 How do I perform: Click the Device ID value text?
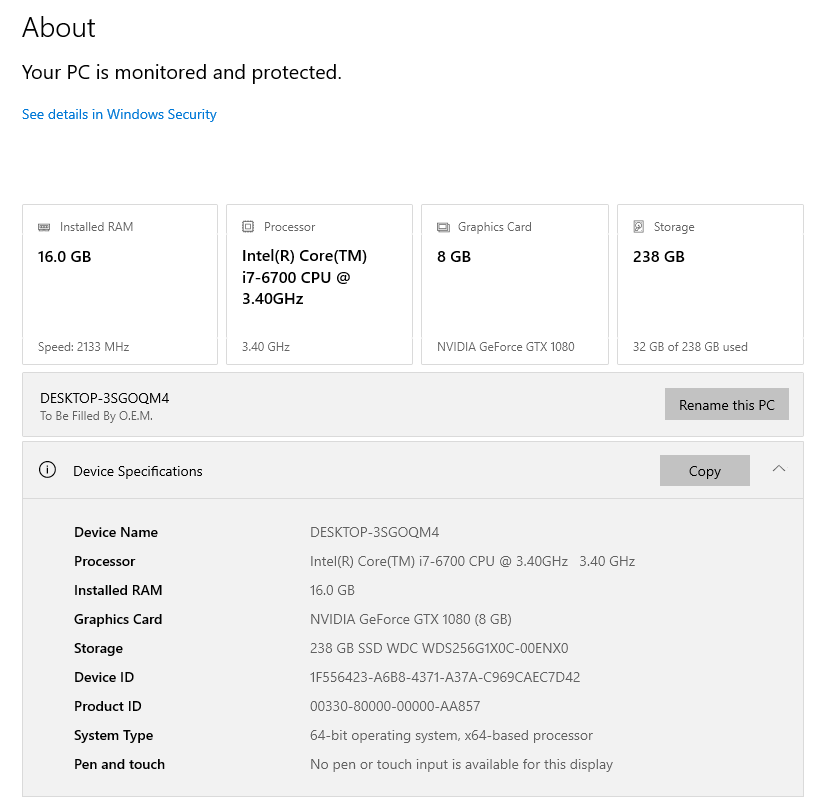click(445, 677)
